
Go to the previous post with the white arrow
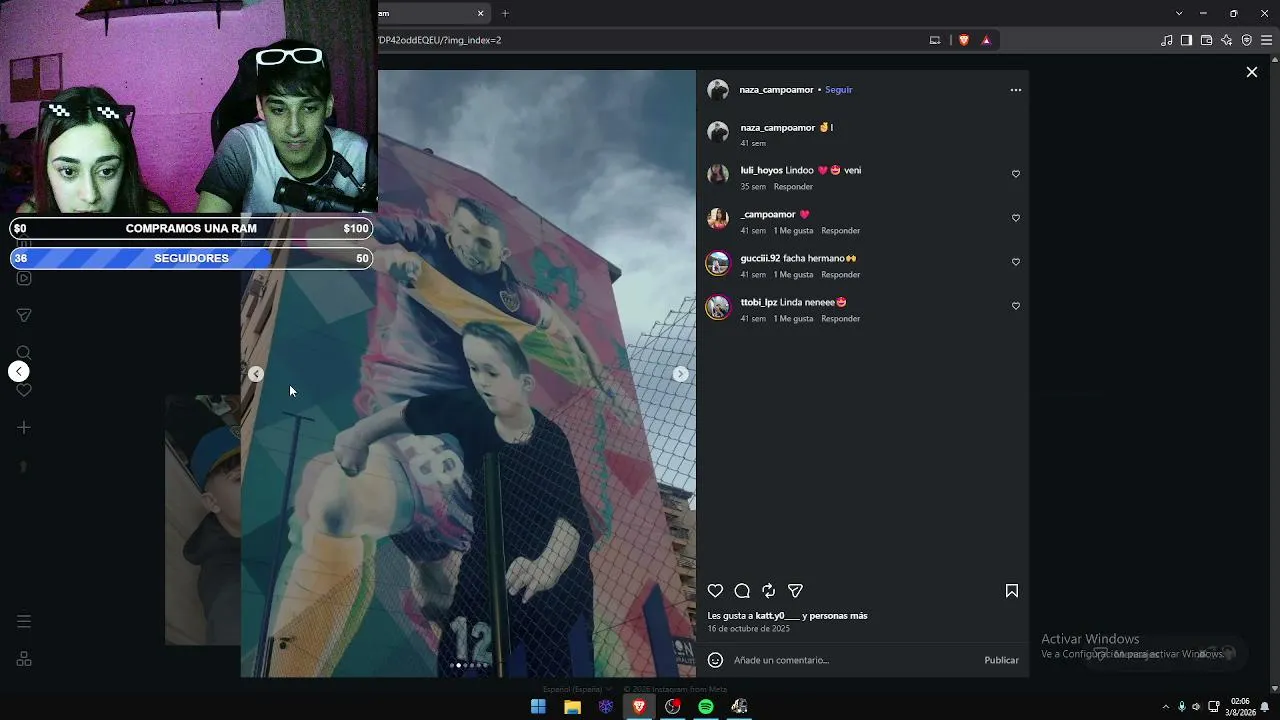19,372
